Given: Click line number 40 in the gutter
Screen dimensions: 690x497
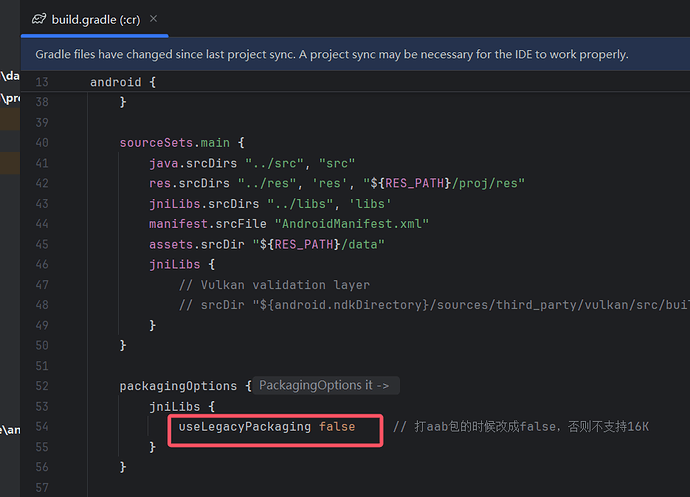Looking at the screenshot, I should tap(40, 142).
